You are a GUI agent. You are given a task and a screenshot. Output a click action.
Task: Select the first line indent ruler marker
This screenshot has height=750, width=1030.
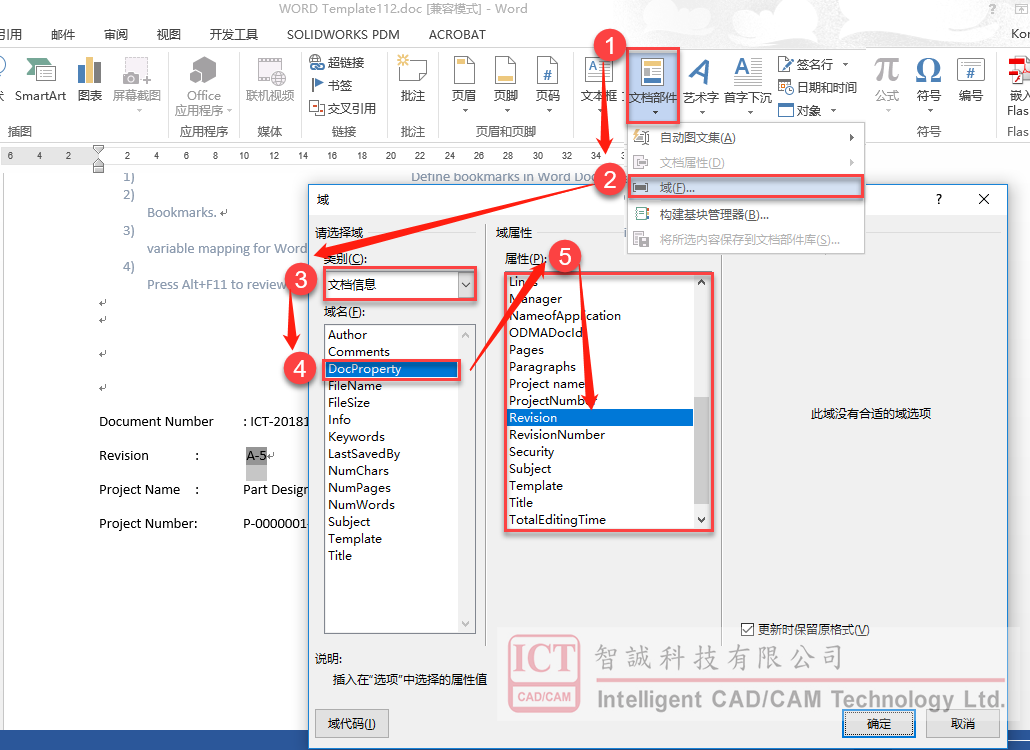coord(99,150)
